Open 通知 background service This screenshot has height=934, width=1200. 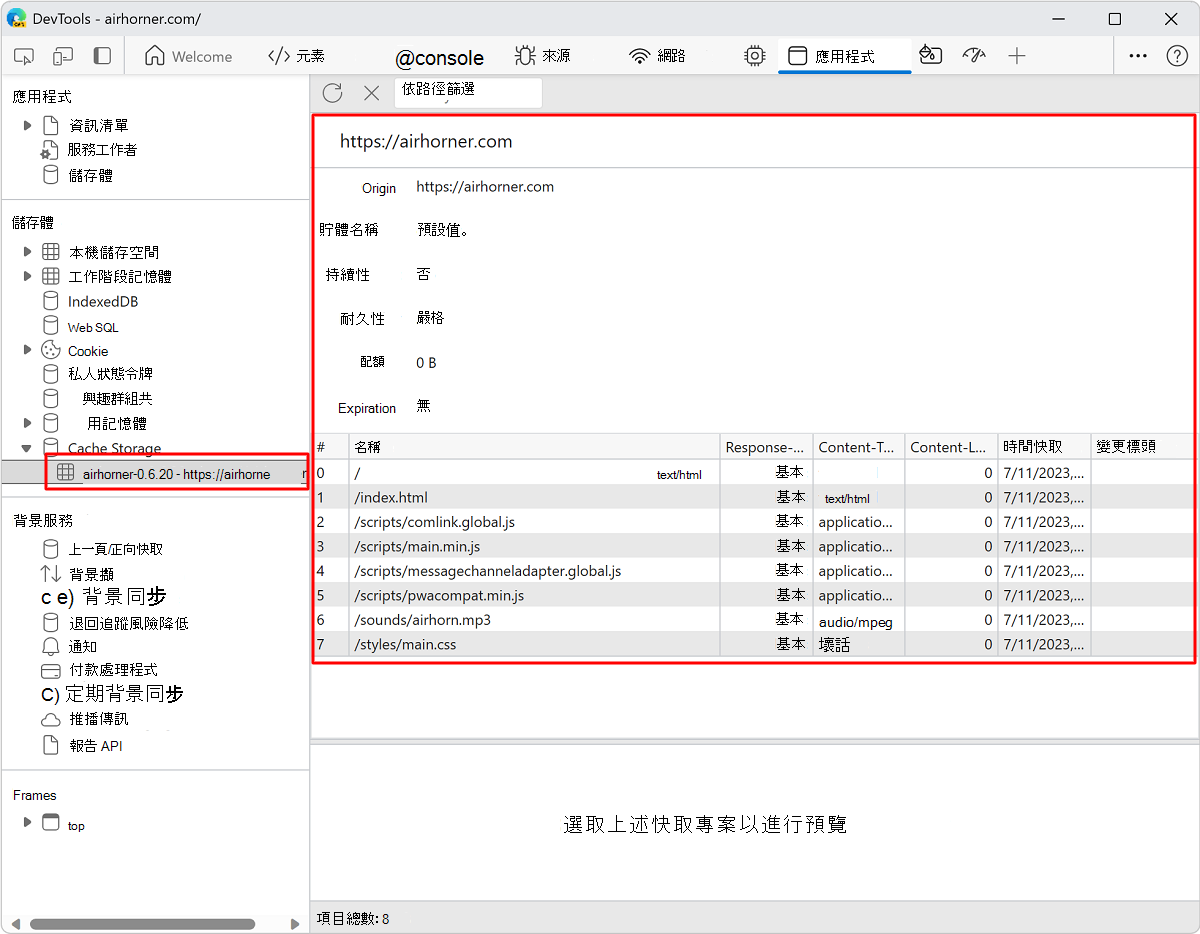[83, 647]
